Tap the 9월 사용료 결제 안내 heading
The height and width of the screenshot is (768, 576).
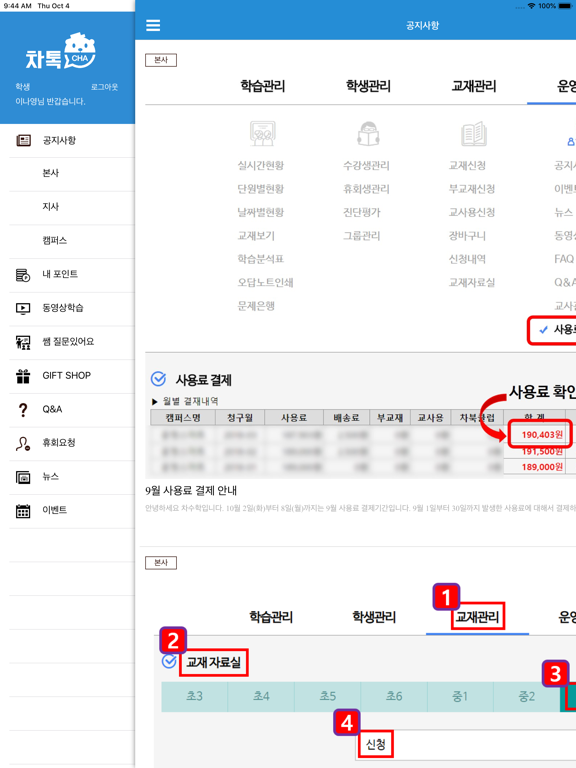(x=191, y=491)
